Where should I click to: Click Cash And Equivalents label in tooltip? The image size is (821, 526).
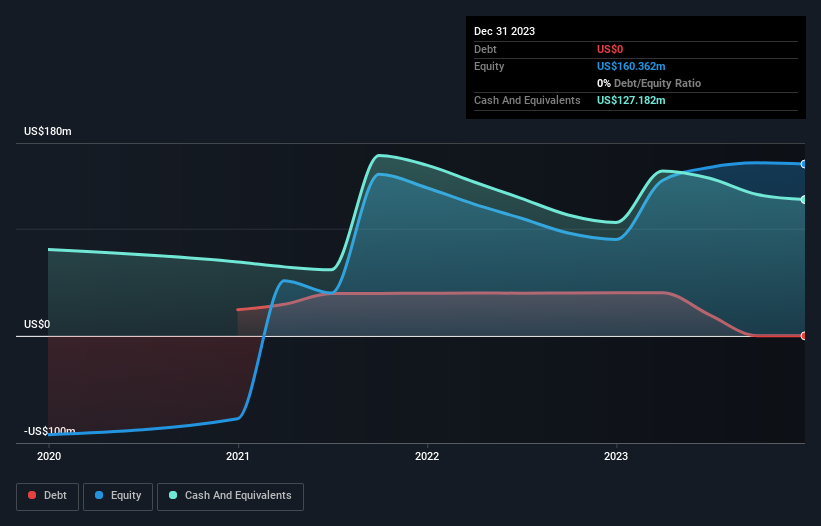(x=527, y=100)
